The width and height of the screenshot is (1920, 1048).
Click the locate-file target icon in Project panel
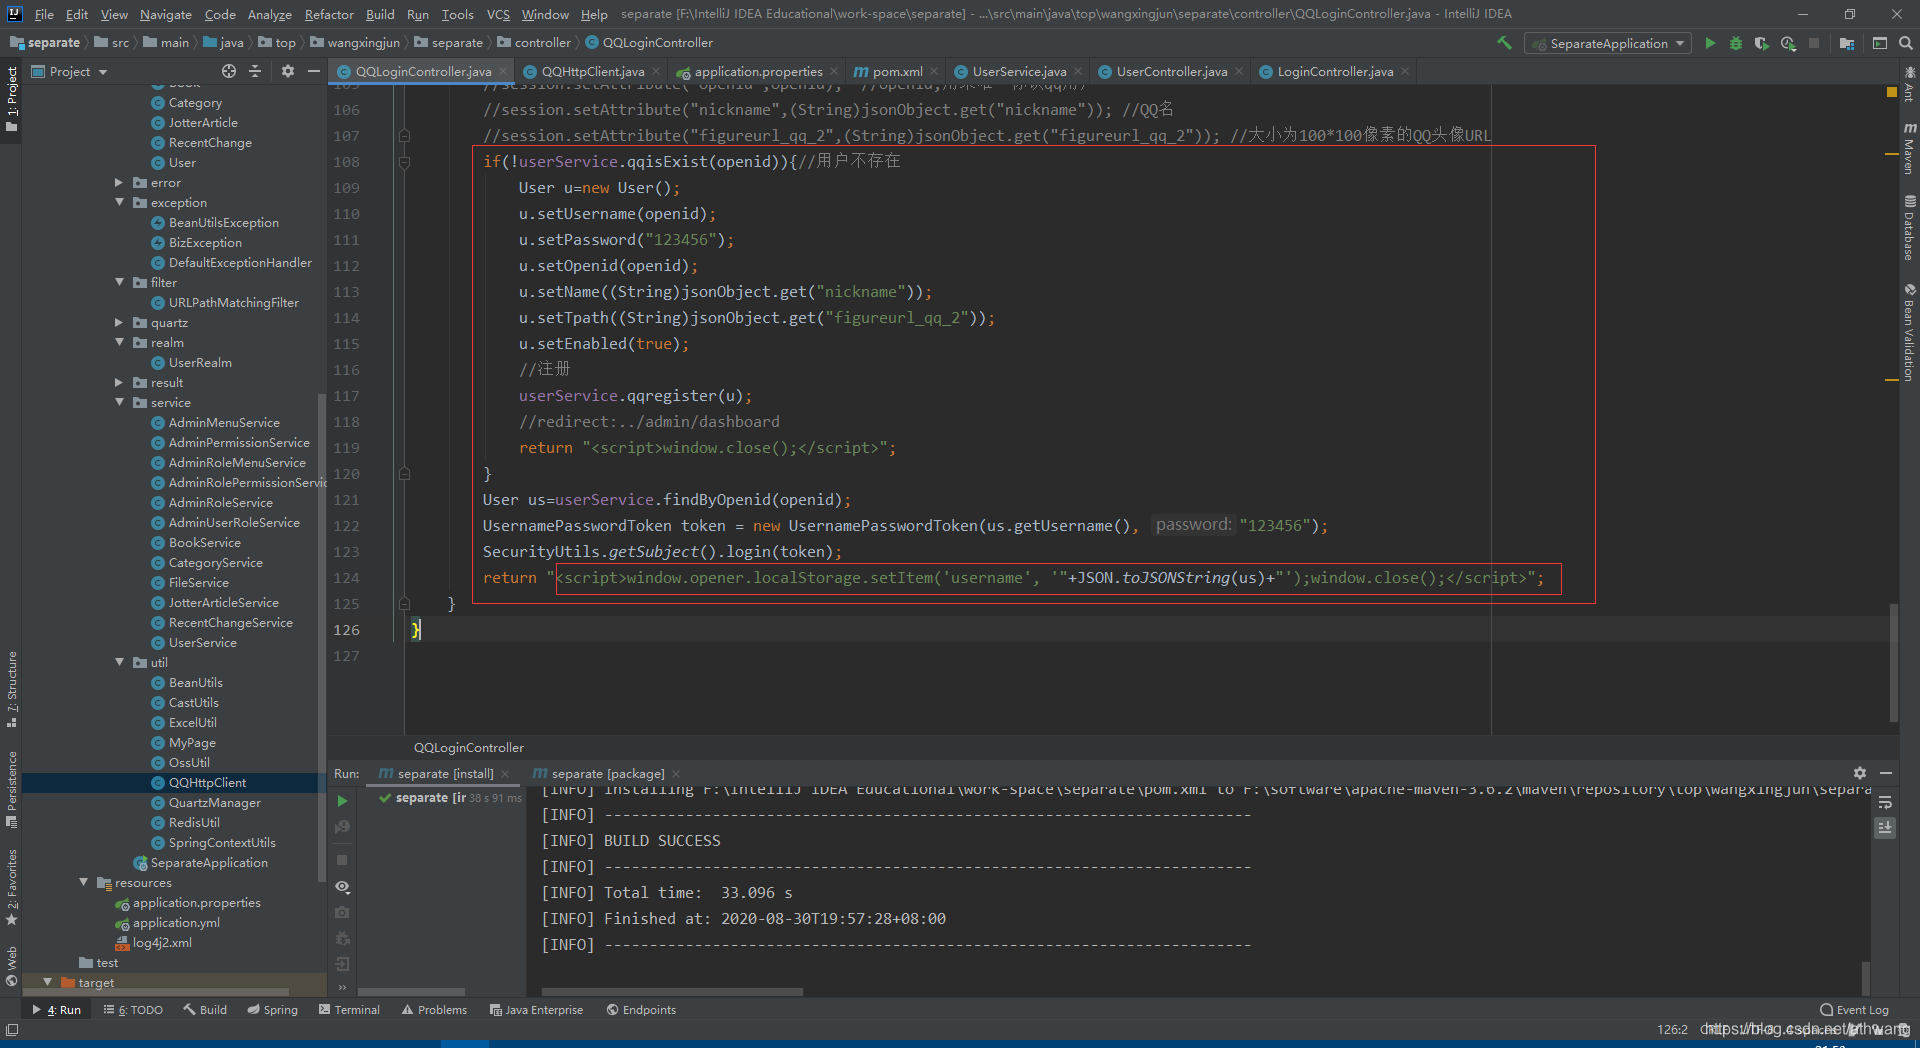coord(229,71)
